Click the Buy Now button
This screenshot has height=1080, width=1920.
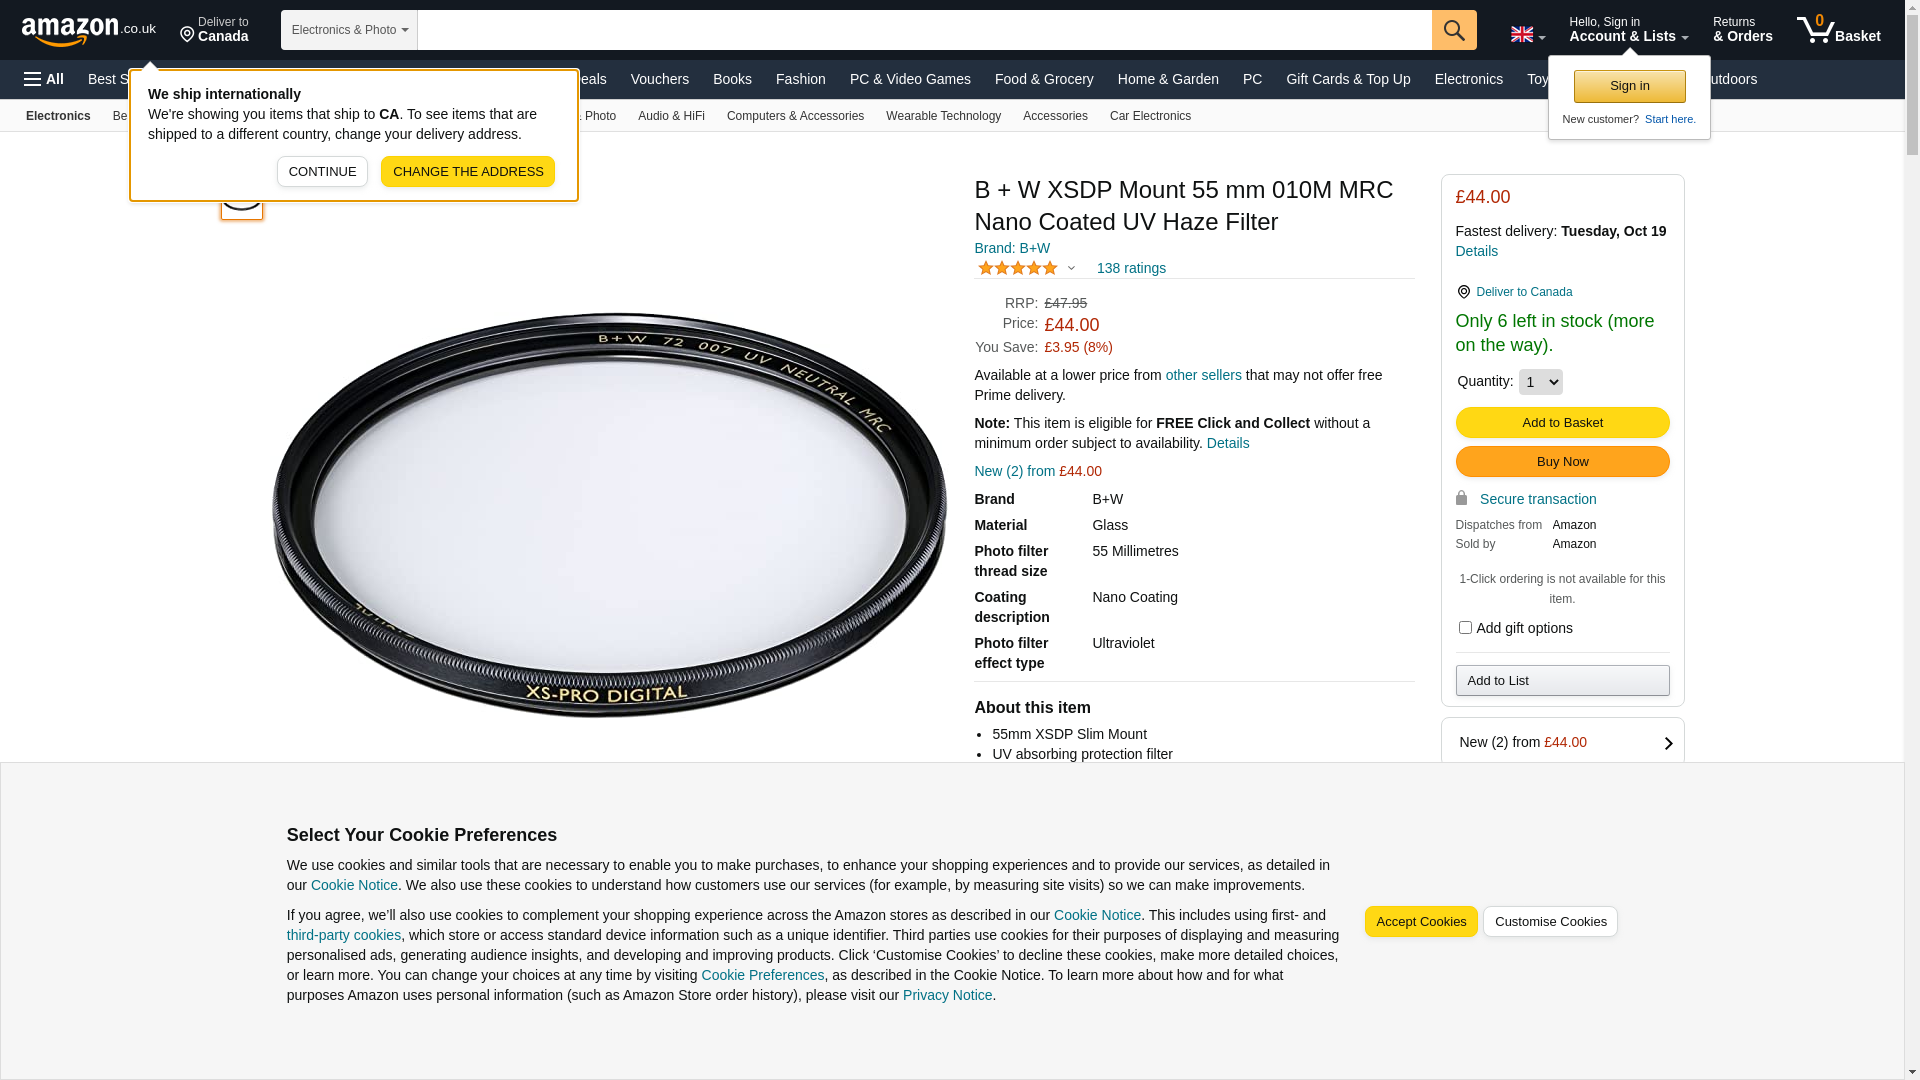point(1562,462)
